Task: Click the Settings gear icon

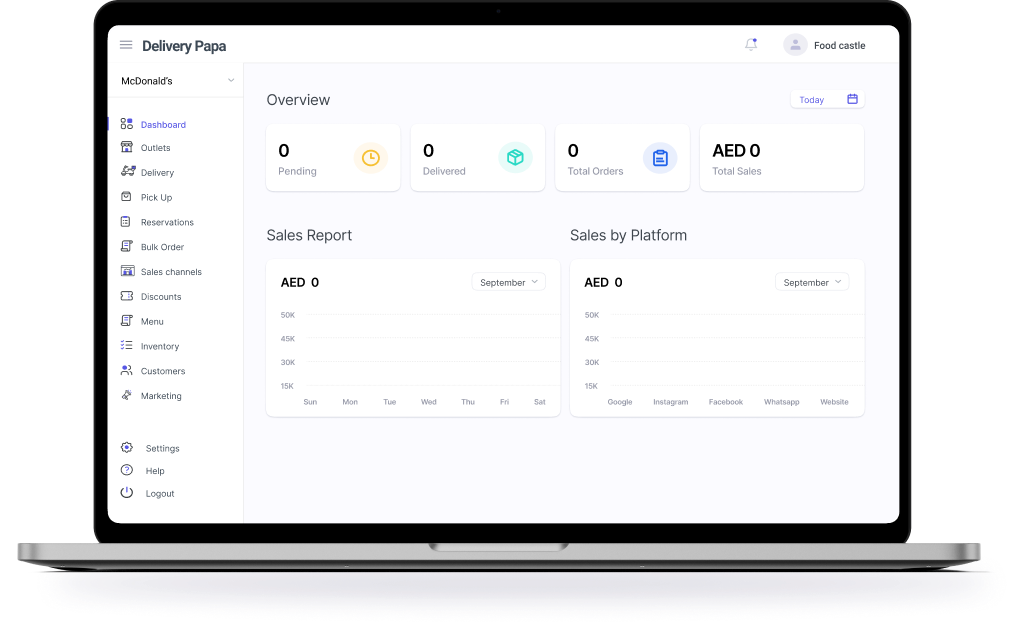Action: click(127, 447)
